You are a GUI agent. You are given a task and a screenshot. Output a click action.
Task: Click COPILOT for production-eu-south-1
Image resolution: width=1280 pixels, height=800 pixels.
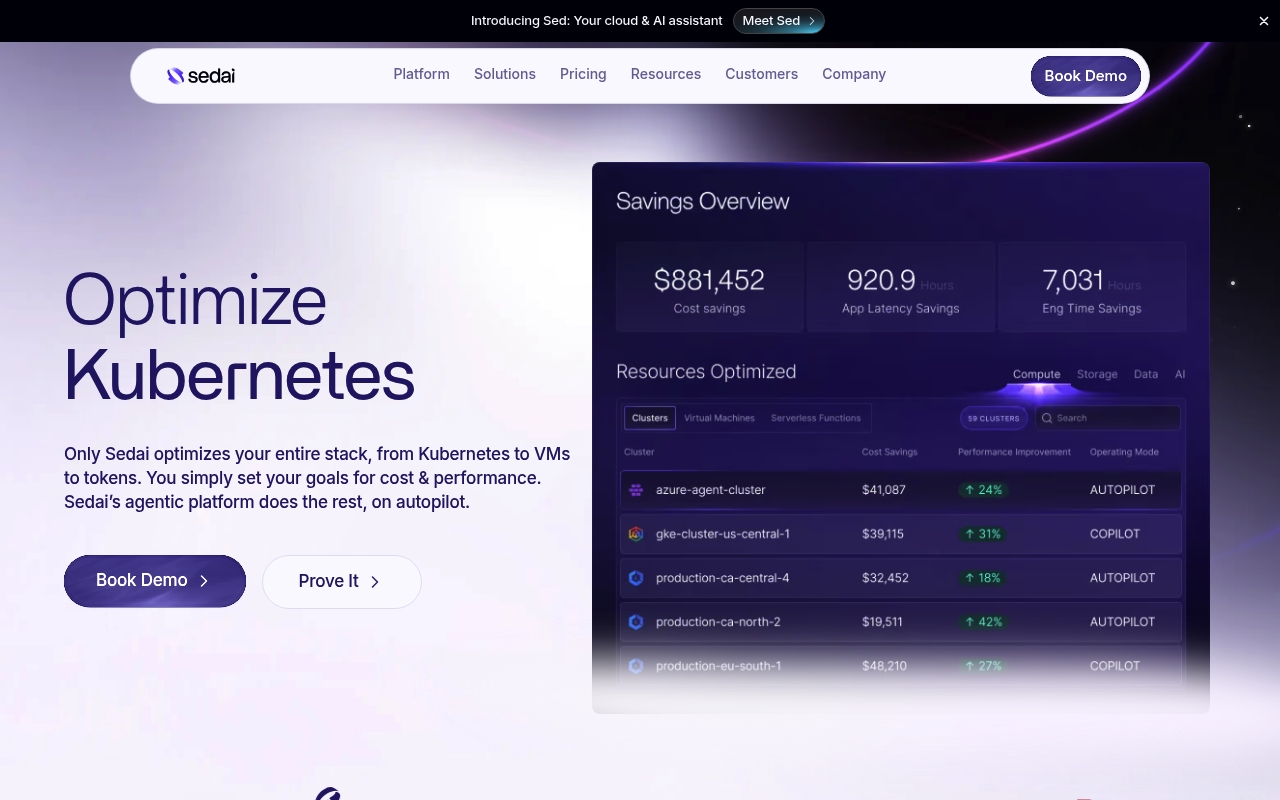[x=1115, y=666]
